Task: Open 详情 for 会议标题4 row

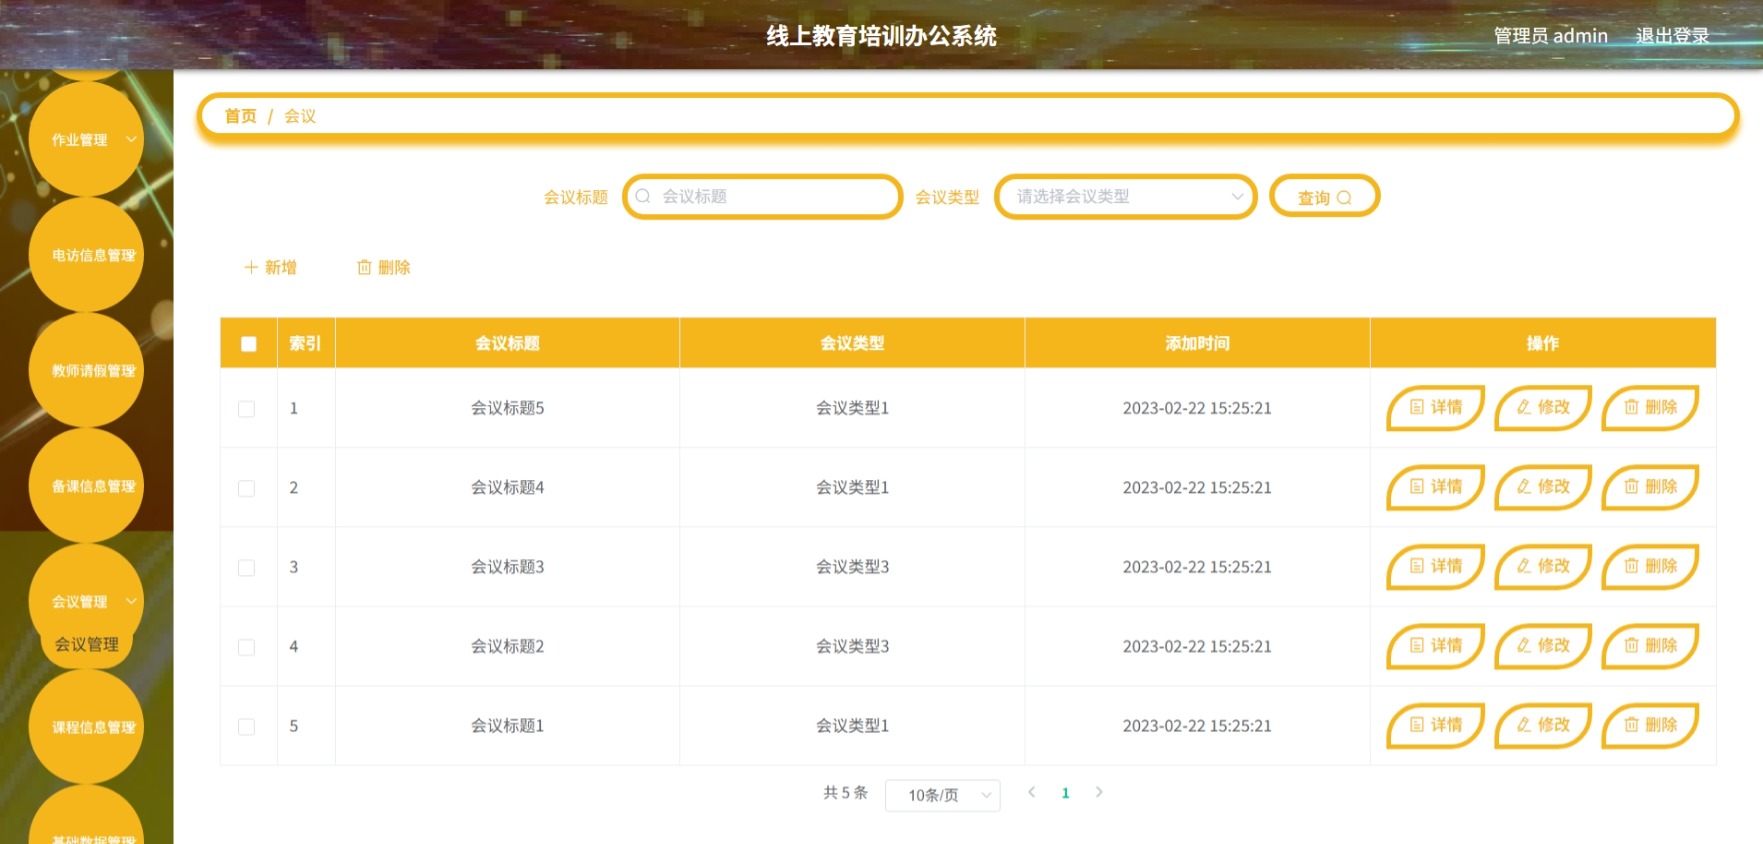Action: pyautogui.click(x=1435, y=487)
